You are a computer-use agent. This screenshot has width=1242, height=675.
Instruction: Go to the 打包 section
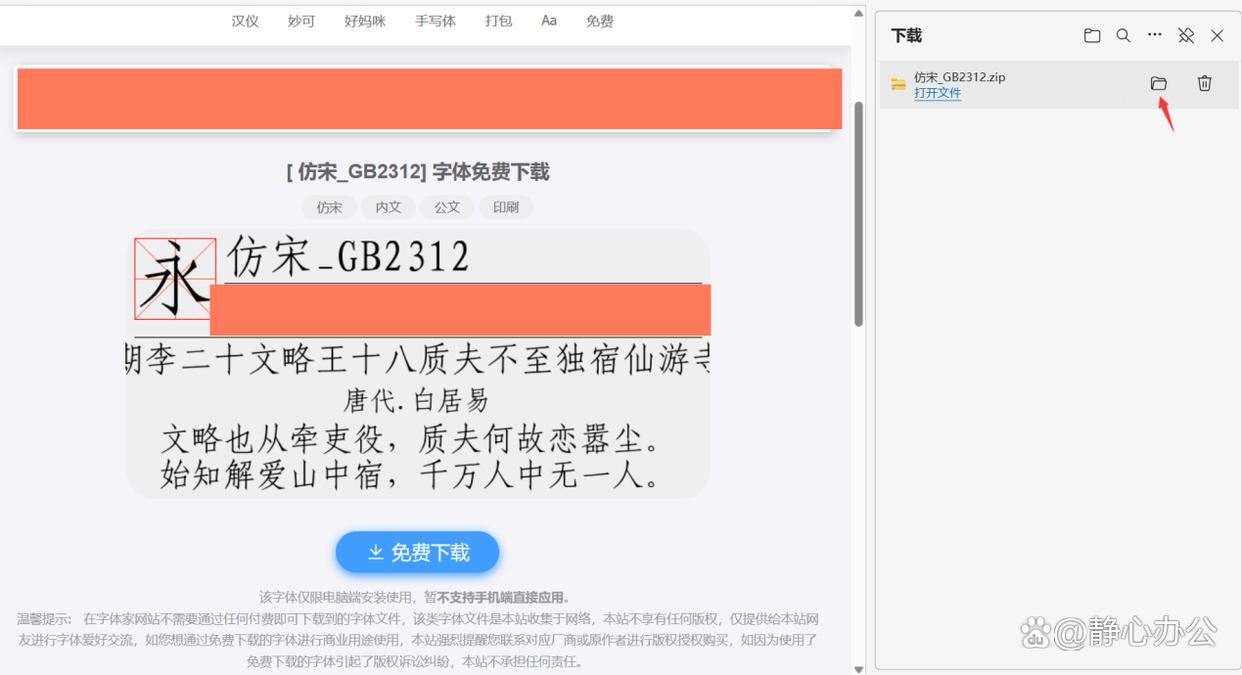point(498,20)
